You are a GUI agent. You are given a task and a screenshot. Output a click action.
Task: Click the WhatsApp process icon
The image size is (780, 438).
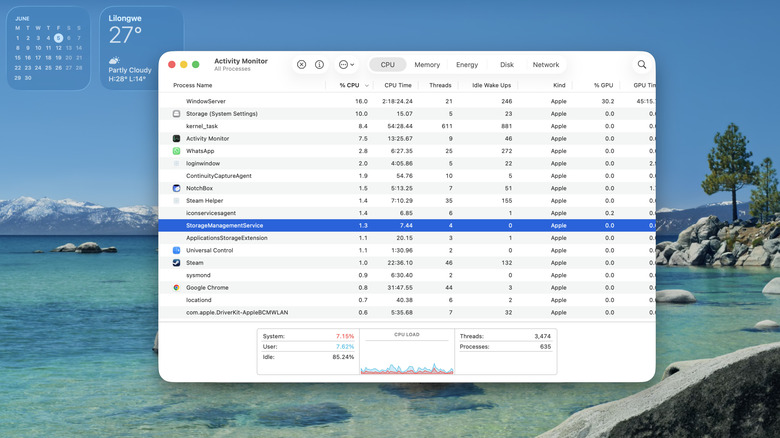176,151
